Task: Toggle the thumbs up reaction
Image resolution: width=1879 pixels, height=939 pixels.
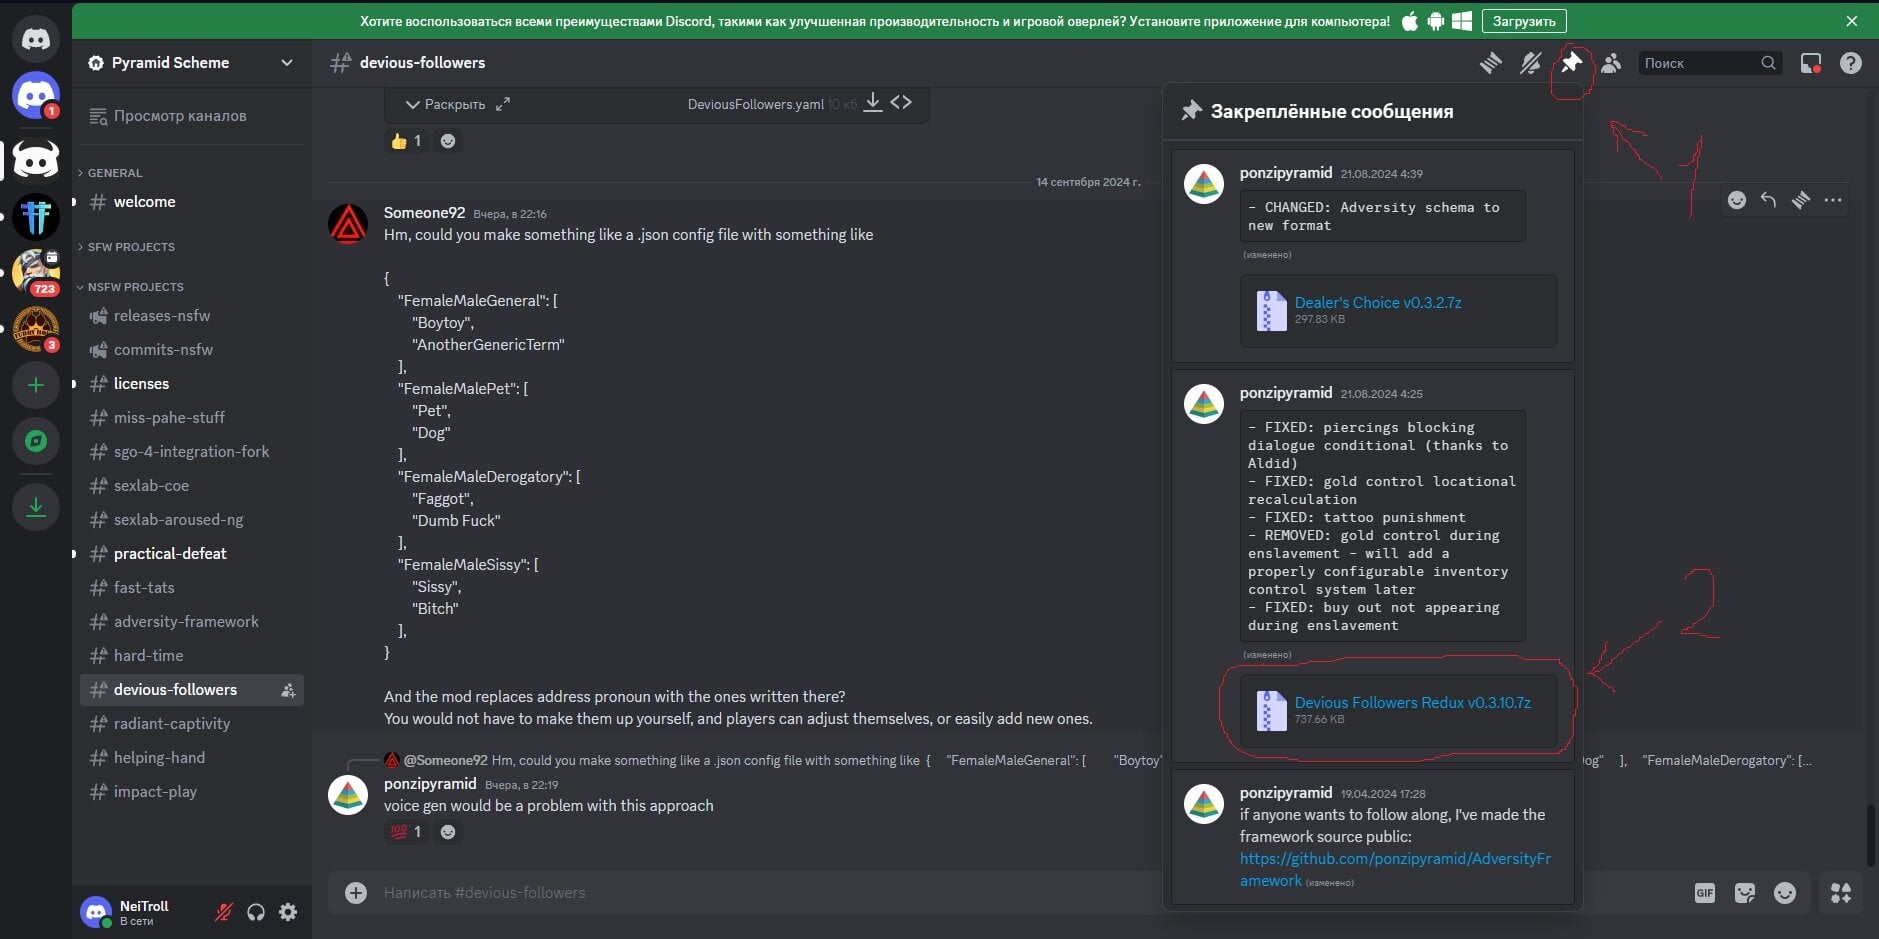Action: click(x=406, y=141)
